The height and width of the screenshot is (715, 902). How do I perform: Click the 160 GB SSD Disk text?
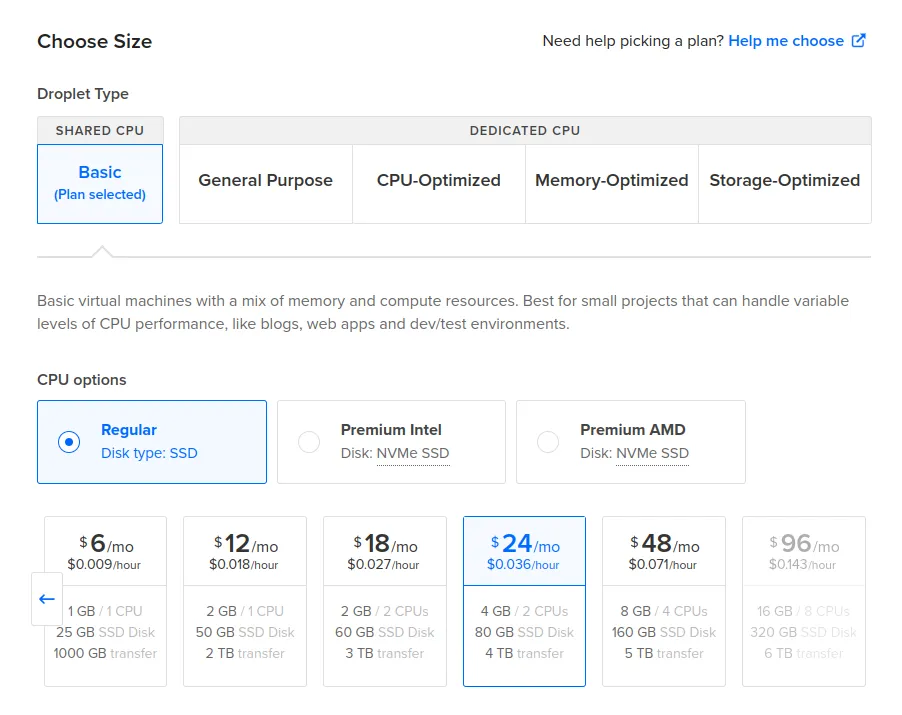[664, 632]
